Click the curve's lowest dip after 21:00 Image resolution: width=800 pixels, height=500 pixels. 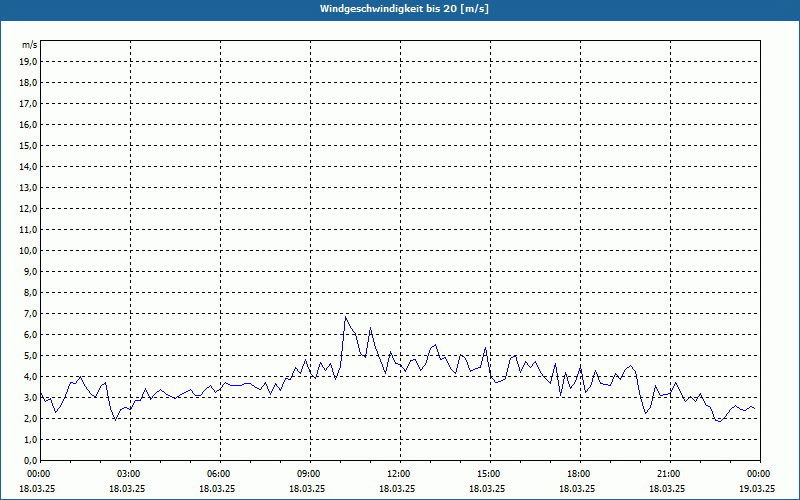tap(718, 421)
